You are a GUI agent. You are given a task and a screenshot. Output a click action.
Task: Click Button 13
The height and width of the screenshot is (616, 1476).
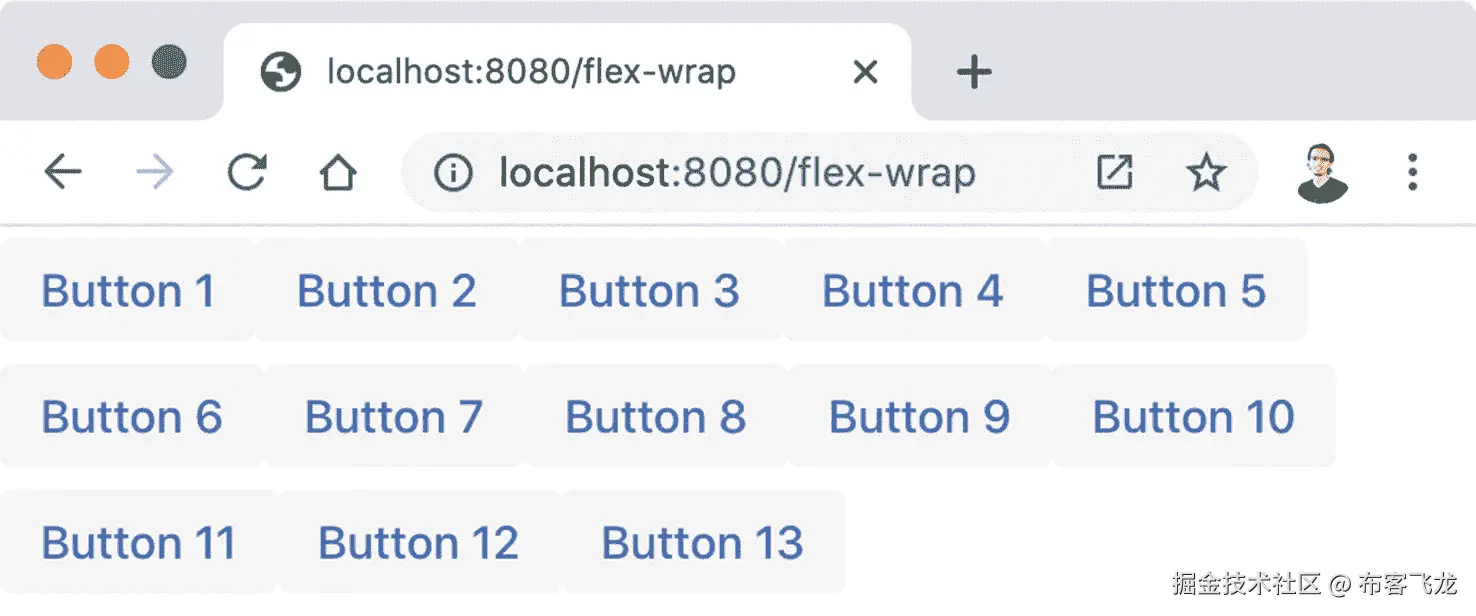[702, 542]
